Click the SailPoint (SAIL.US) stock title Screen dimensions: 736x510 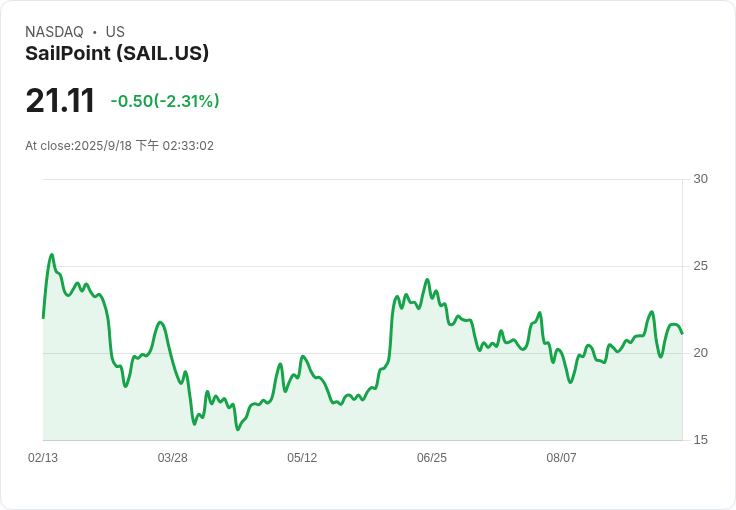tap(117, 53)
